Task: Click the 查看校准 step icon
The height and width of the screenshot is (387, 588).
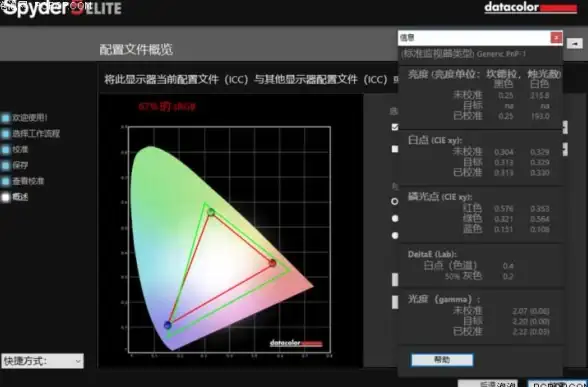Action: [6, 181]
